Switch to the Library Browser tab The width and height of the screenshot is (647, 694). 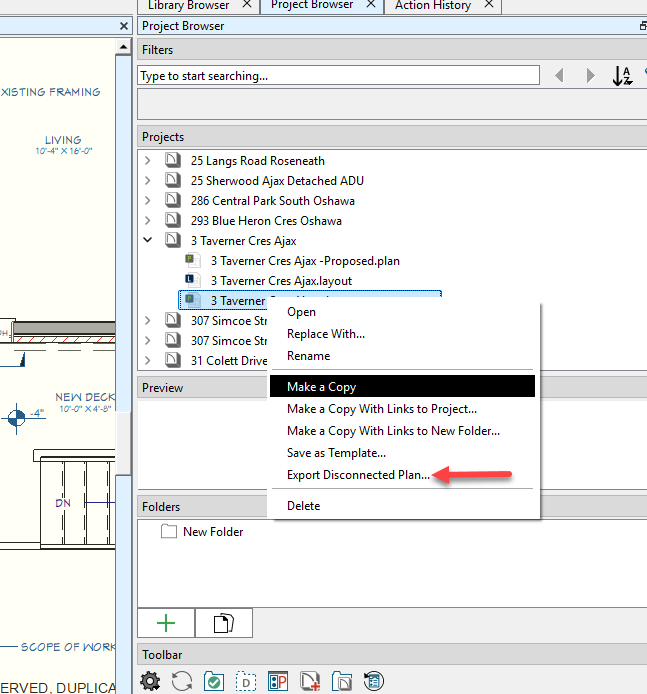[x=188, y=5]
